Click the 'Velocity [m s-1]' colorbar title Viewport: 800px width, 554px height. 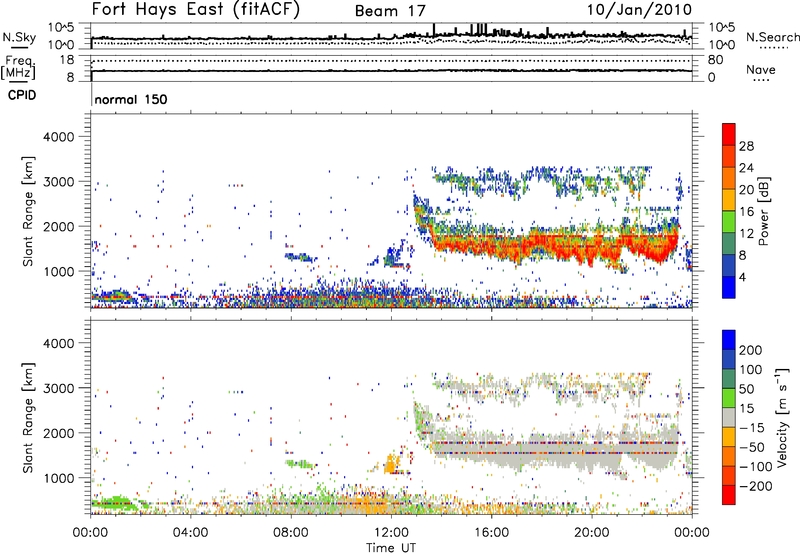point(781,417)
